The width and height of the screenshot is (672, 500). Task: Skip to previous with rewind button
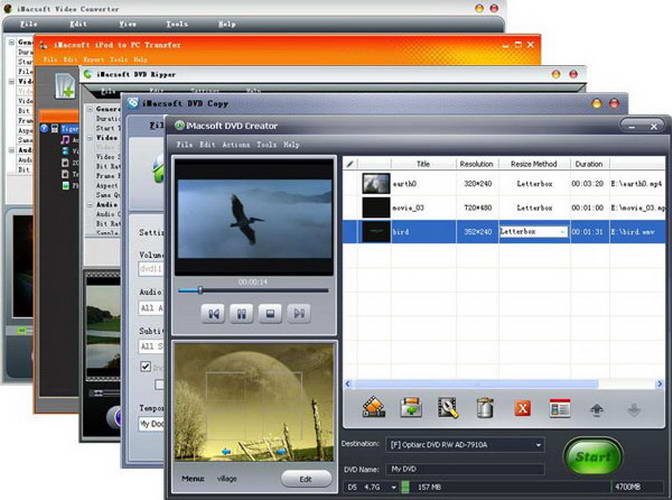pos(213,313)
